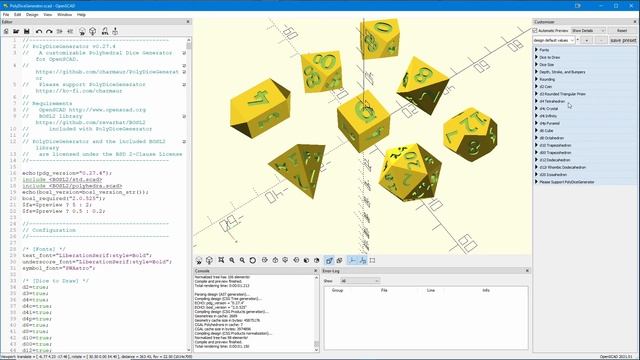Open the design default values preset dropdown
The height and width of the screenshot is (360, 640).
[x=554, y=40]
